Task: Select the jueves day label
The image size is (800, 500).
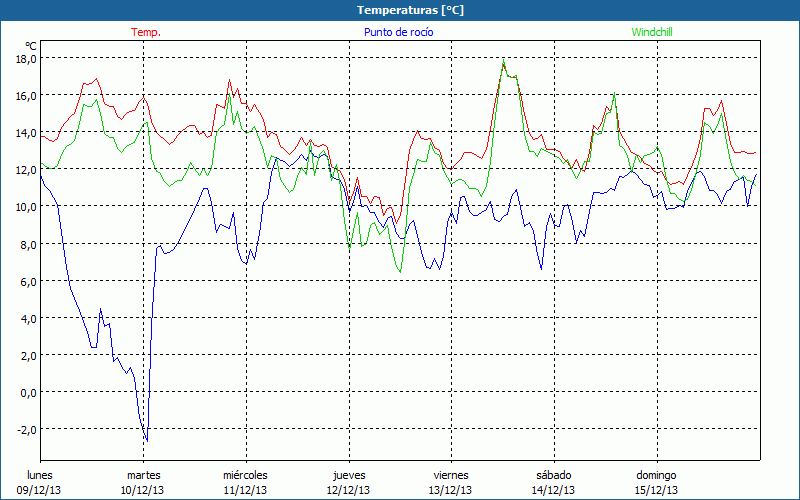Action: (x=348, y=475)
